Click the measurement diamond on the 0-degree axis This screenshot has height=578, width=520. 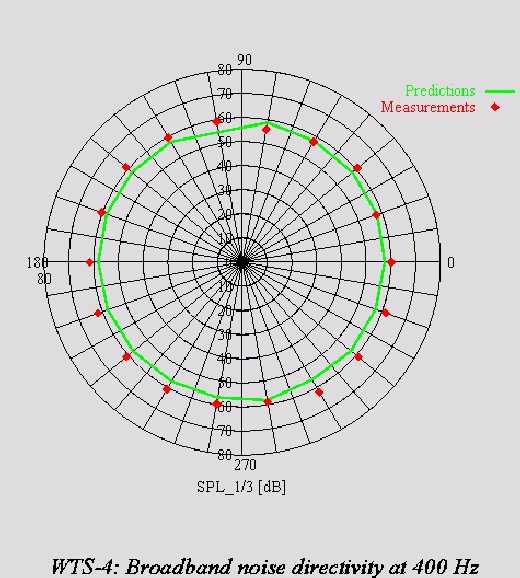tap(391, 262)
